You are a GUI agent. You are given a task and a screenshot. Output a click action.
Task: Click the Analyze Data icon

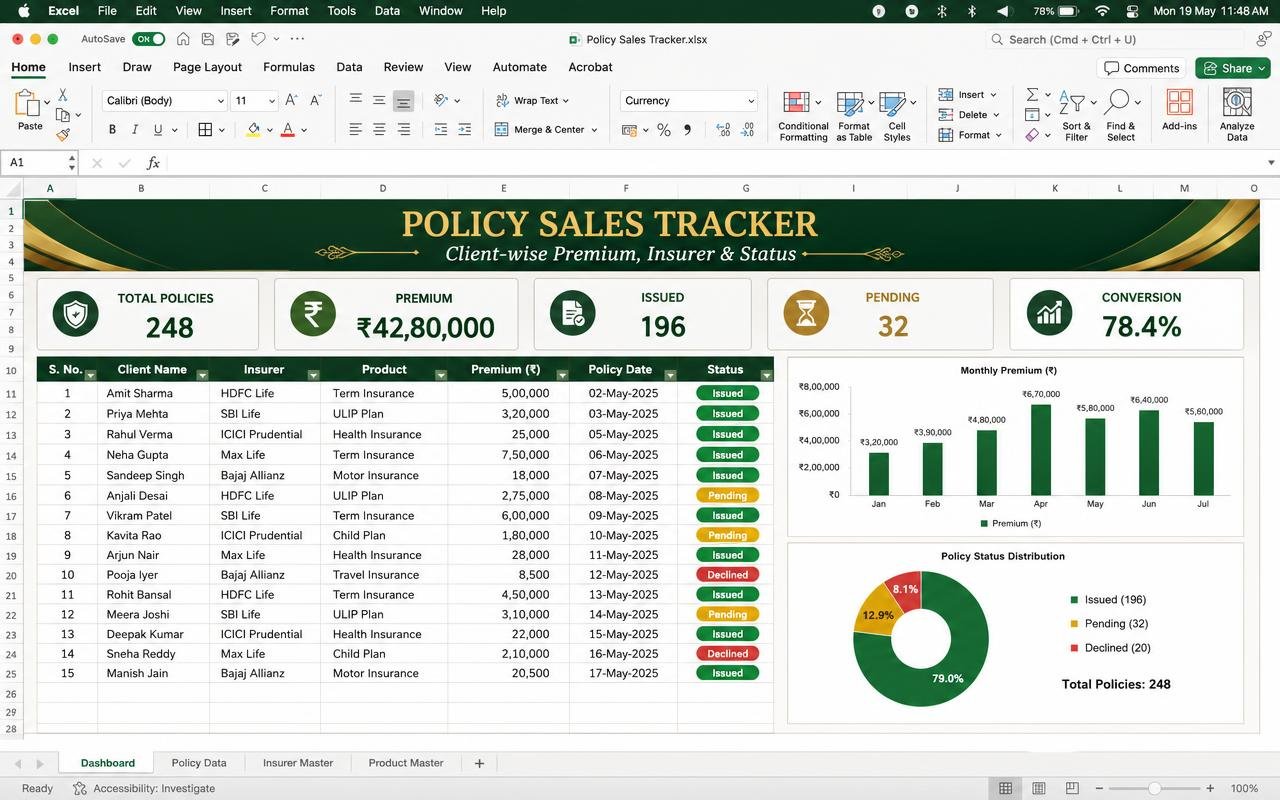pyautogui.click(x=1237, y=103)
